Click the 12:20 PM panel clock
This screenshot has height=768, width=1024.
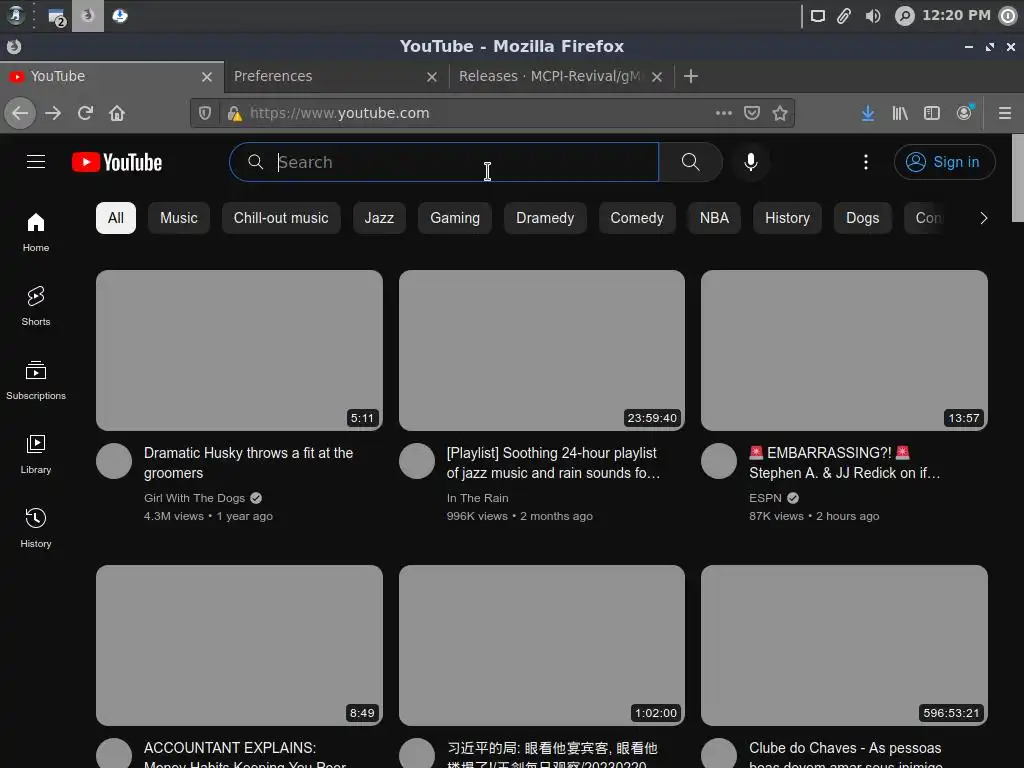pos(956,15)
